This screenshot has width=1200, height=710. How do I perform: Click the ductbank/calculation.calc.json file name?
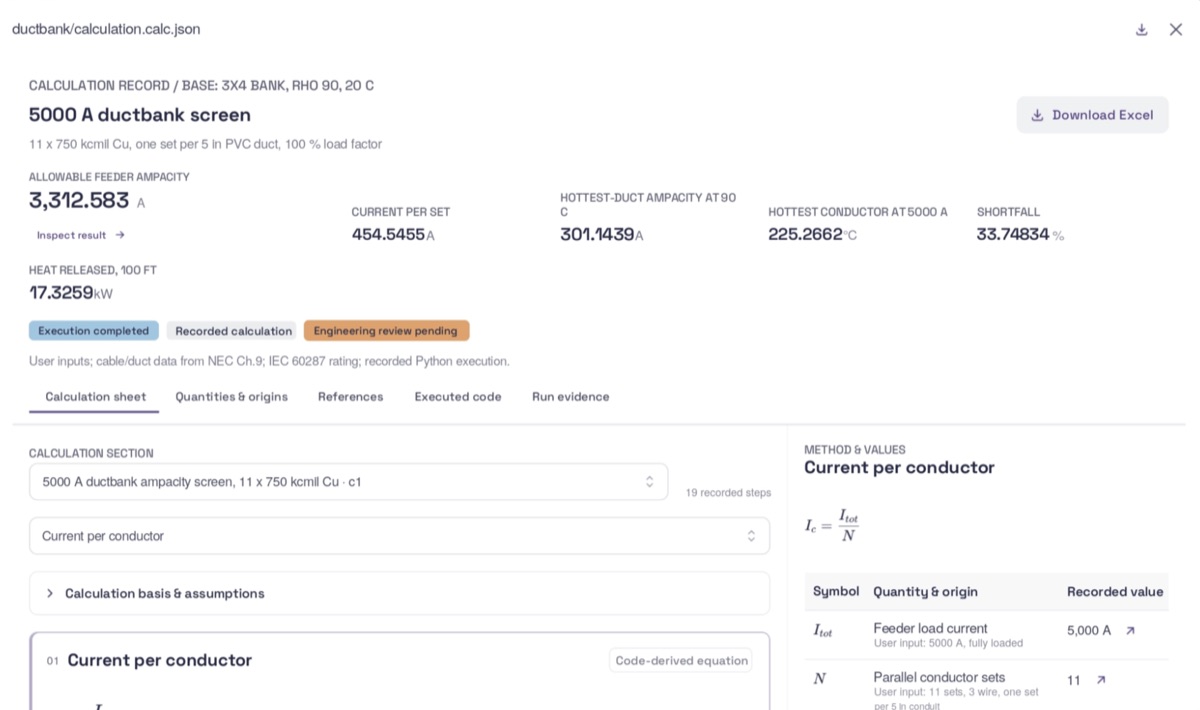pyautogui.click(x=106, y=29)
